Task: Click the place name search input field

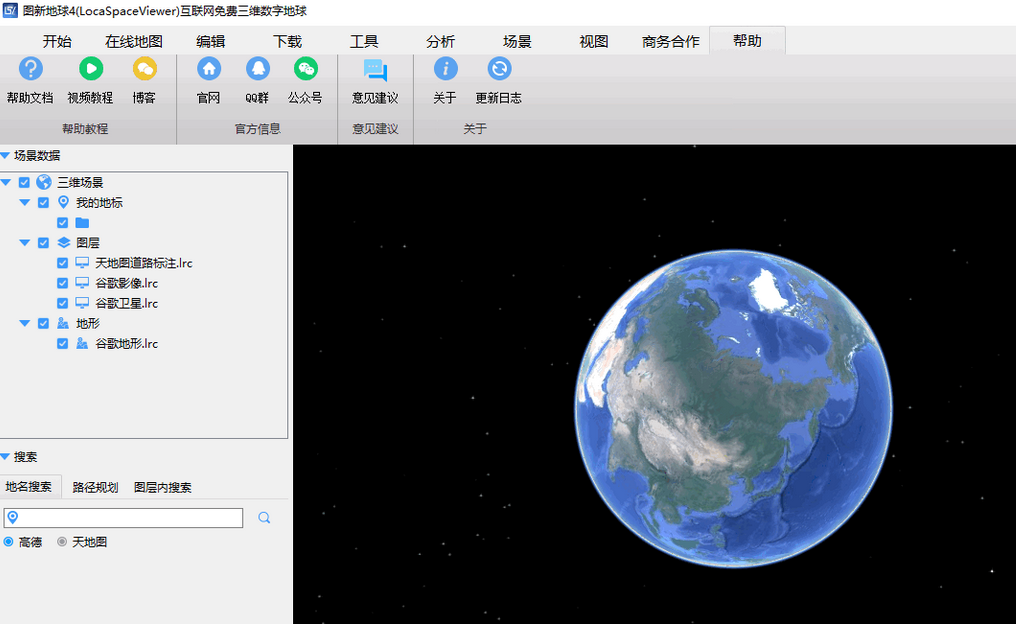Action: [x=123, y=518]
